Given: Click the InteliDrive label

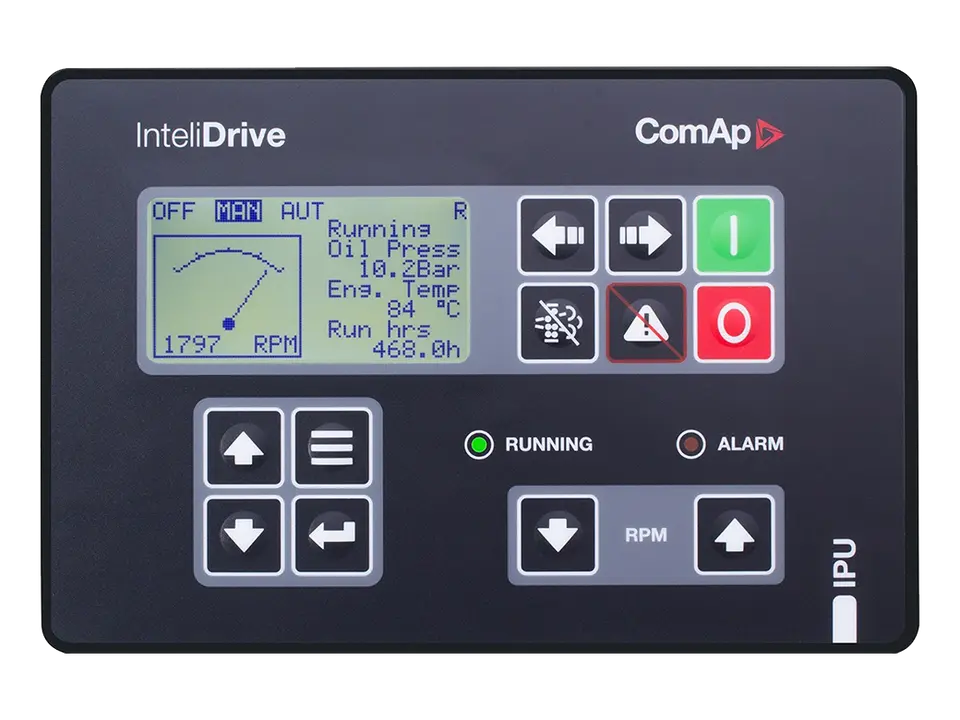Looking at the screenshot, I should coord(211,135).
